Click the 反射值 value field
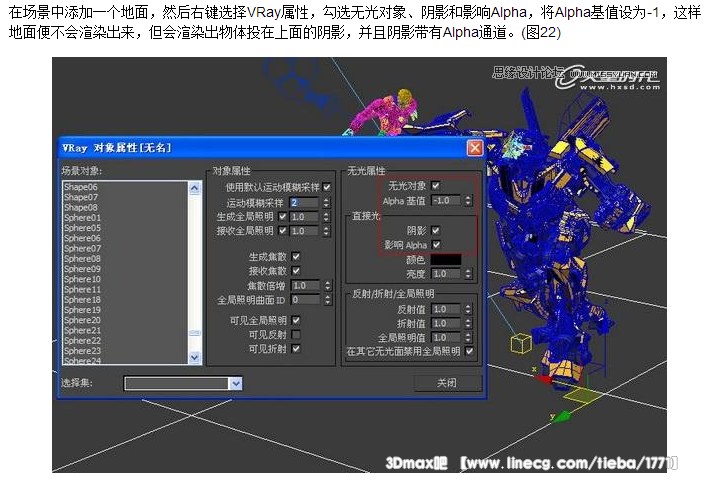This screenshot has width=707, height=480. [x=446, y=309]
